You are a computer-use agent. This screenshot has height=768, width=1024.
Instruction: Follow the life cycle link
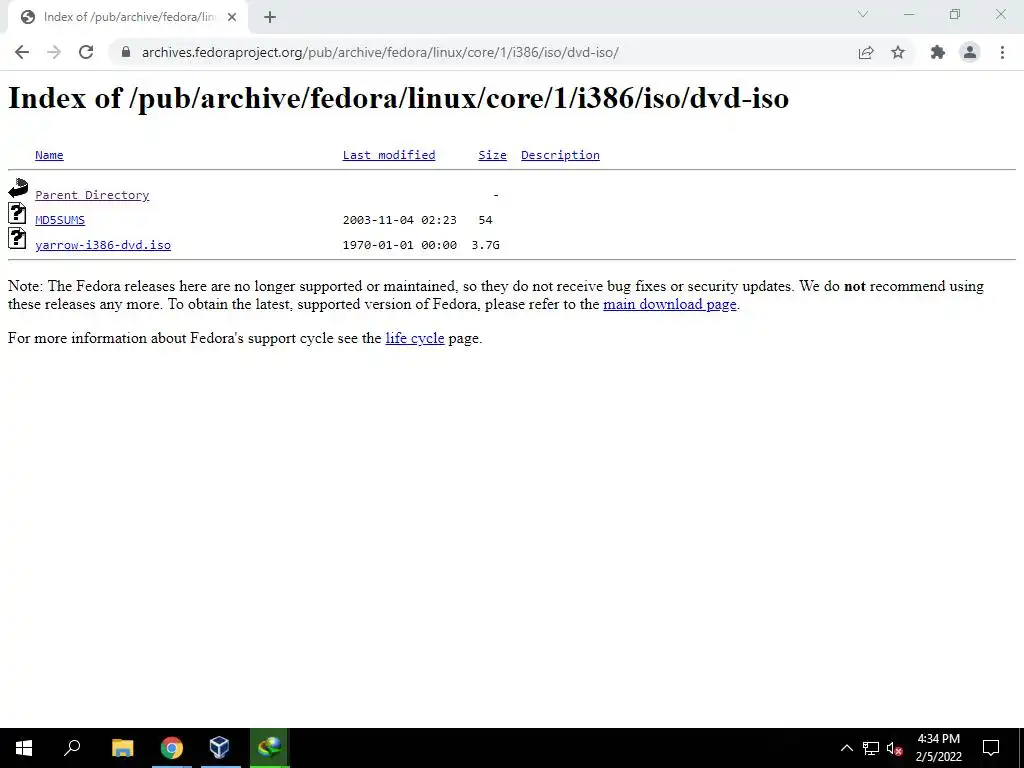click(415, 338)
